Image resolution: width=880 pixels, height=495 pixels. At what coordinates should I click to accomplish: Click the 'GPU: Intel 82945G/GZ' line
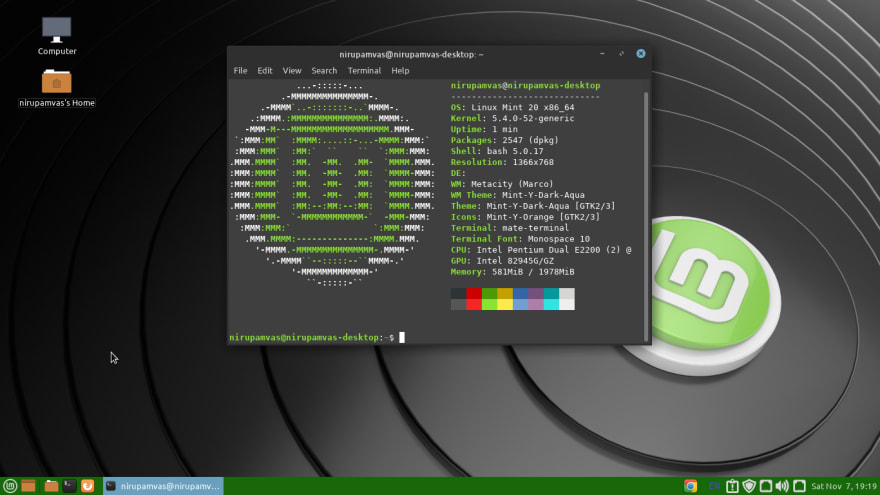(x=502, y=260)
